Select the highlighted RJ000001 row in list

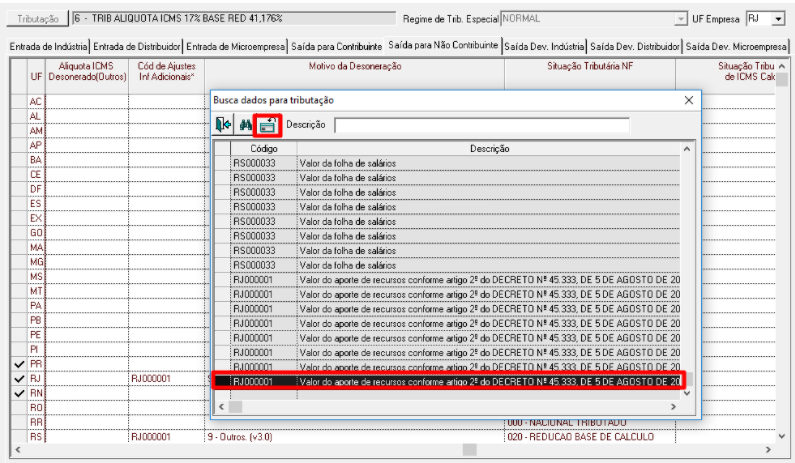pos(449,381)
